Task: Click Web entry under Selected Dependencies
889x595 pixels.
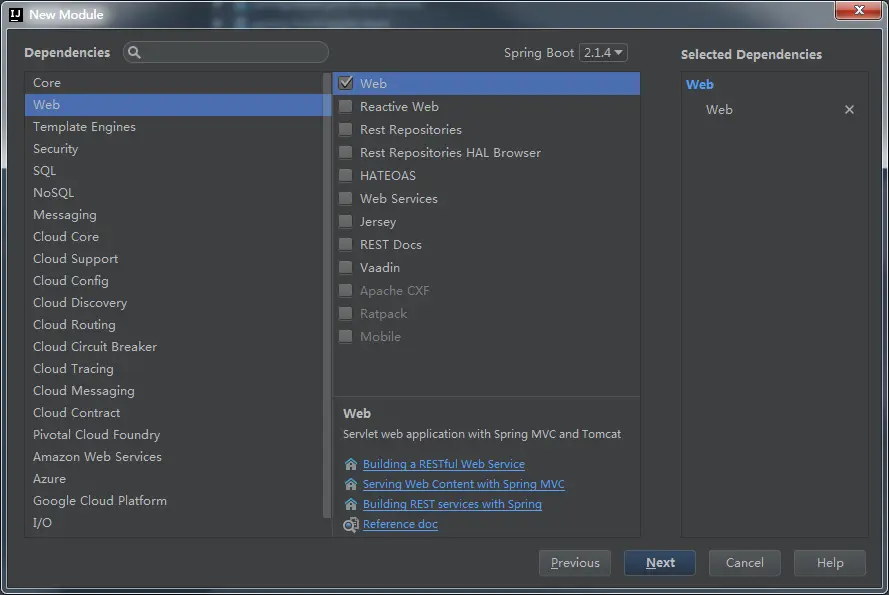Action: (x=719, y=109)
